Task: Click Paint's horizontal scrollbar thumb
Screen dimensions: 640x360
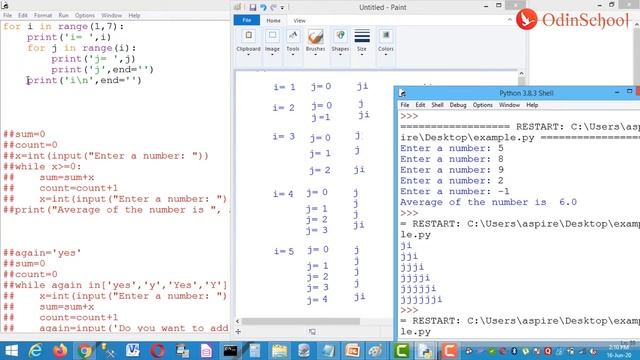Action: click(x=301, y=321)
